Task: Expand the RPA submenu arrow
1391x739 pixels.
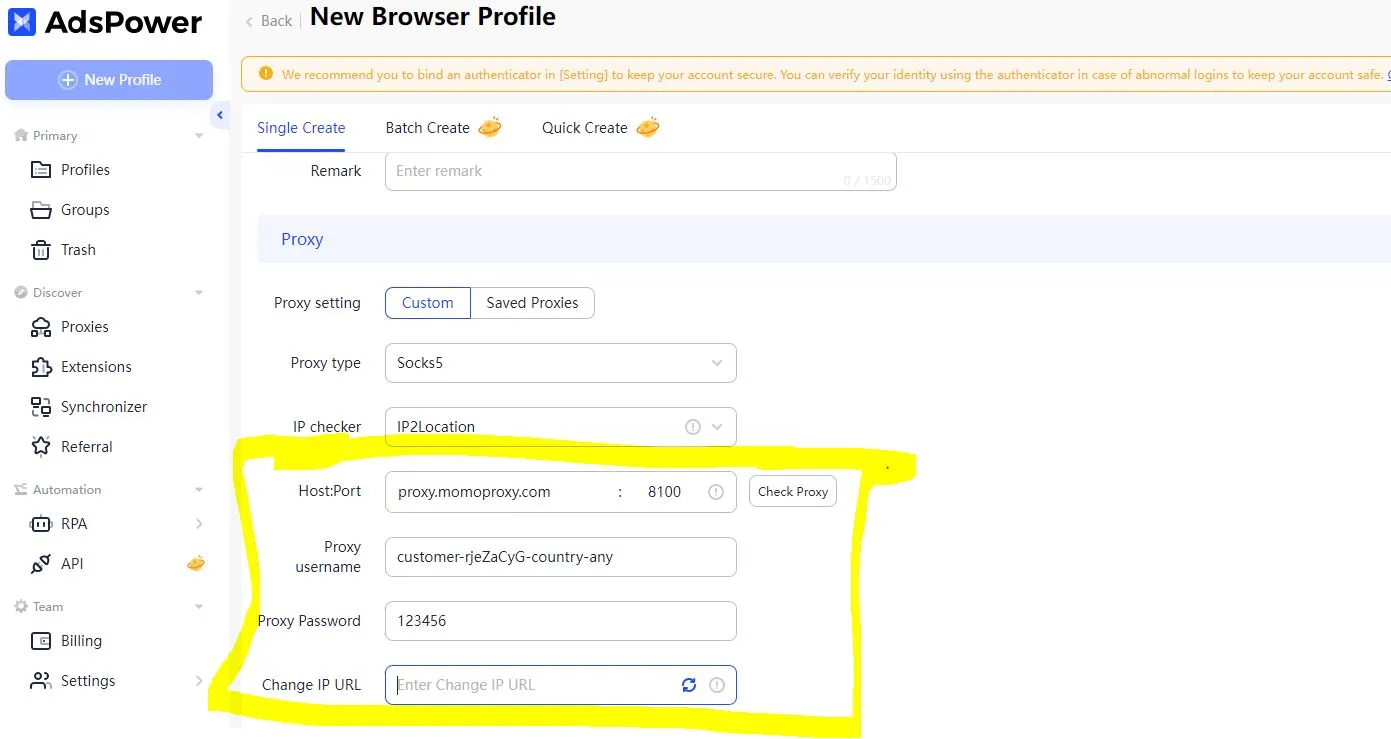Action: 199,524
